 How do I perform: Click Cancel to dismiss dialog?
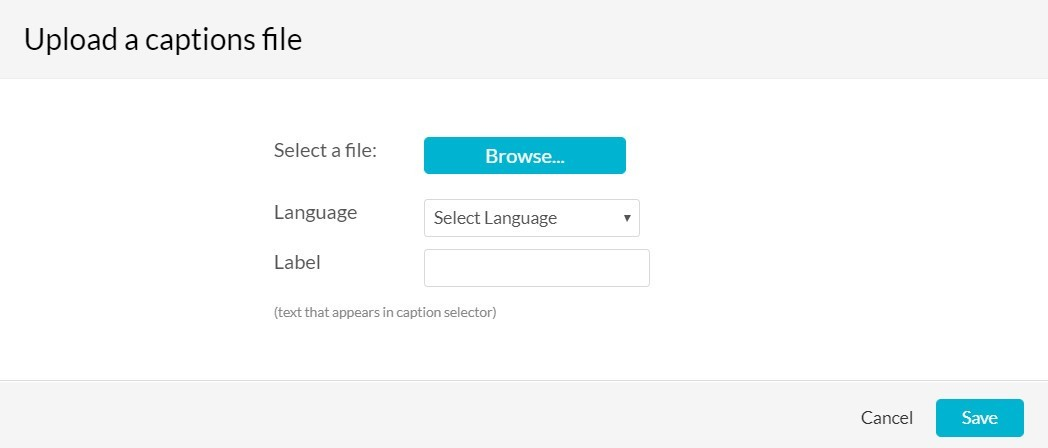click(x=886, y=418)
